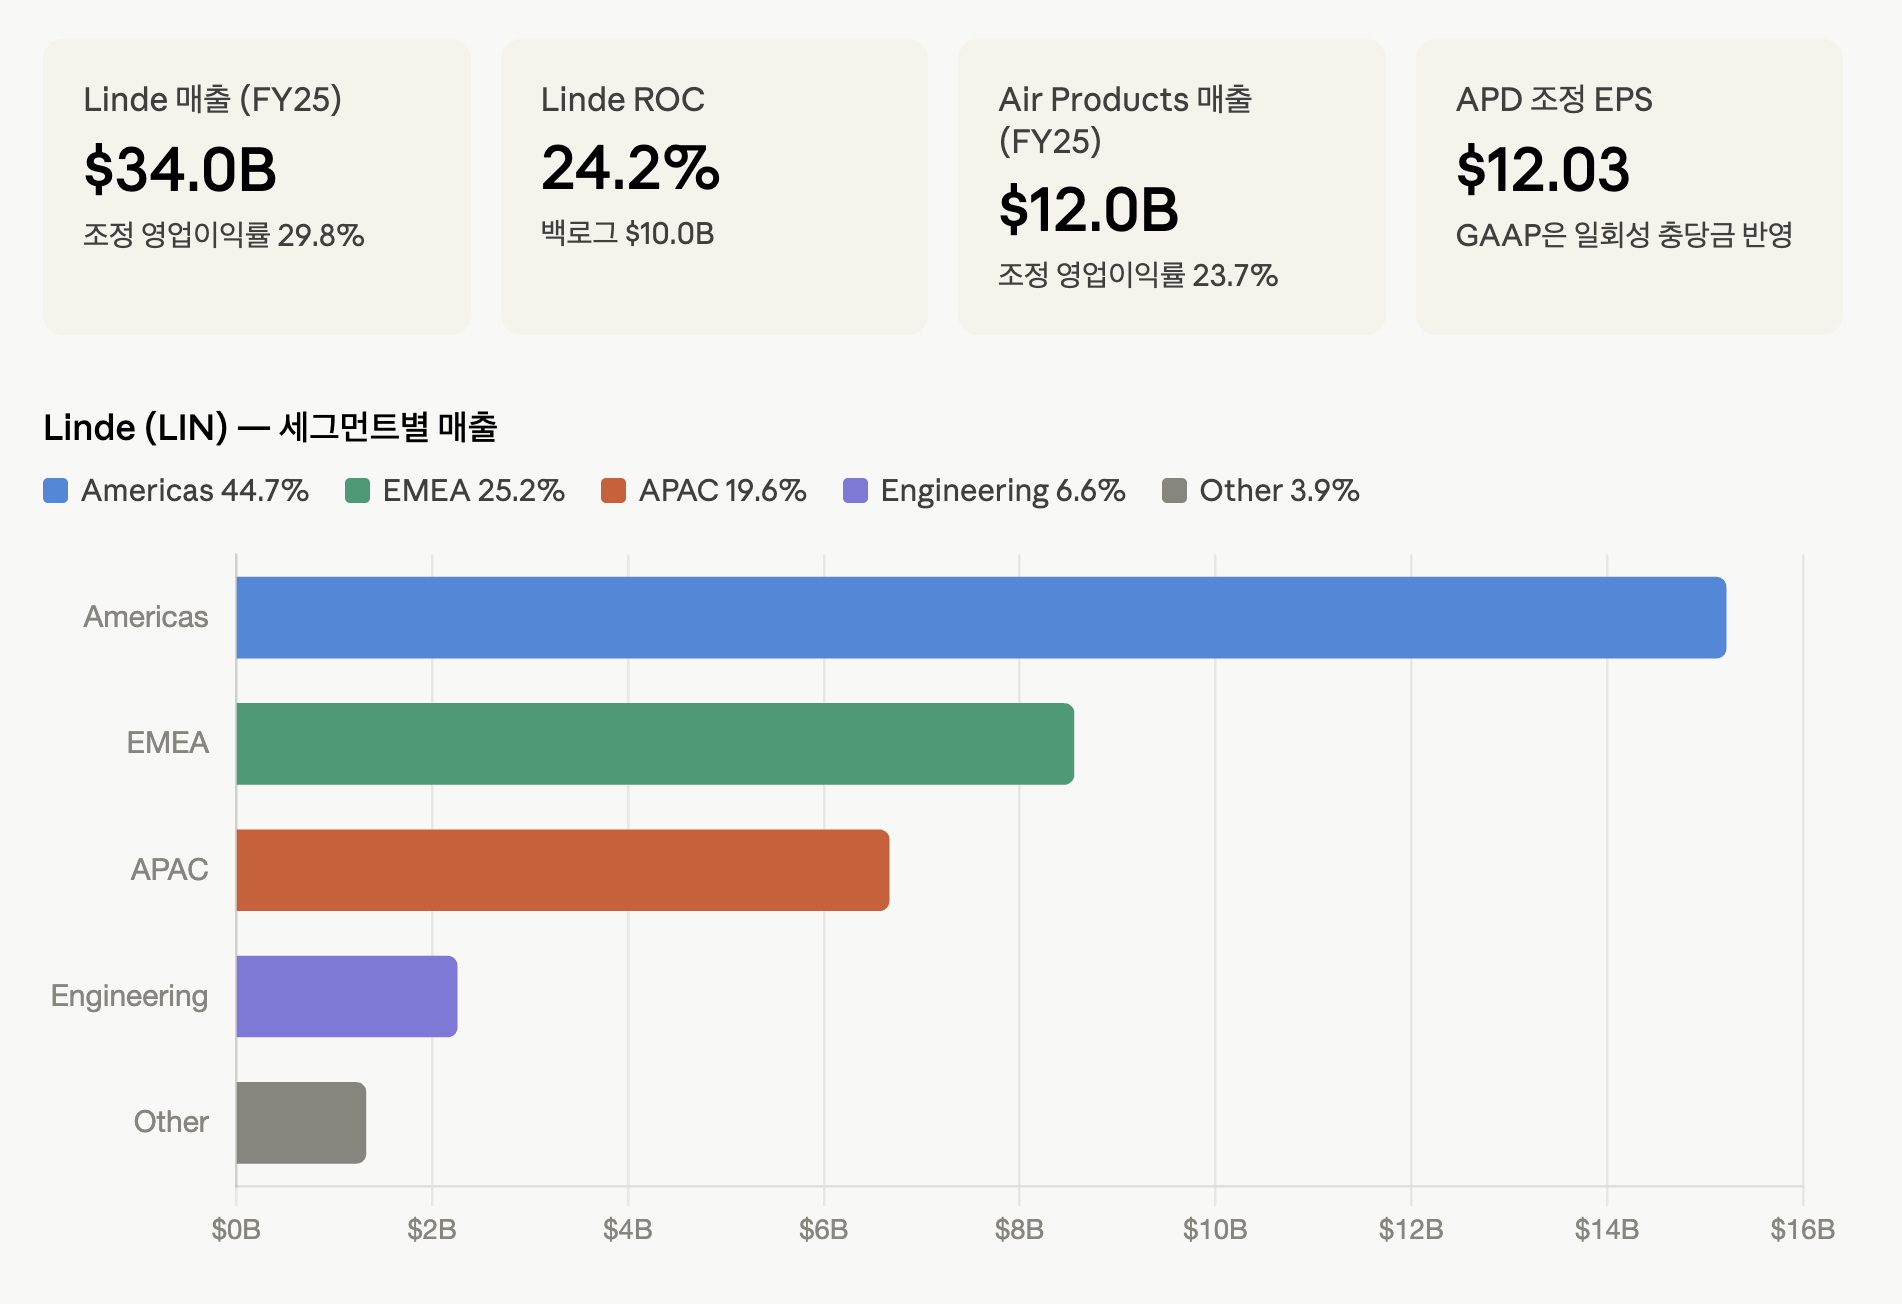Viewport: 1902px width, 1304px height.
Task: Click the "APAC 19.6%" legend label
Action: tap(723, 491)
